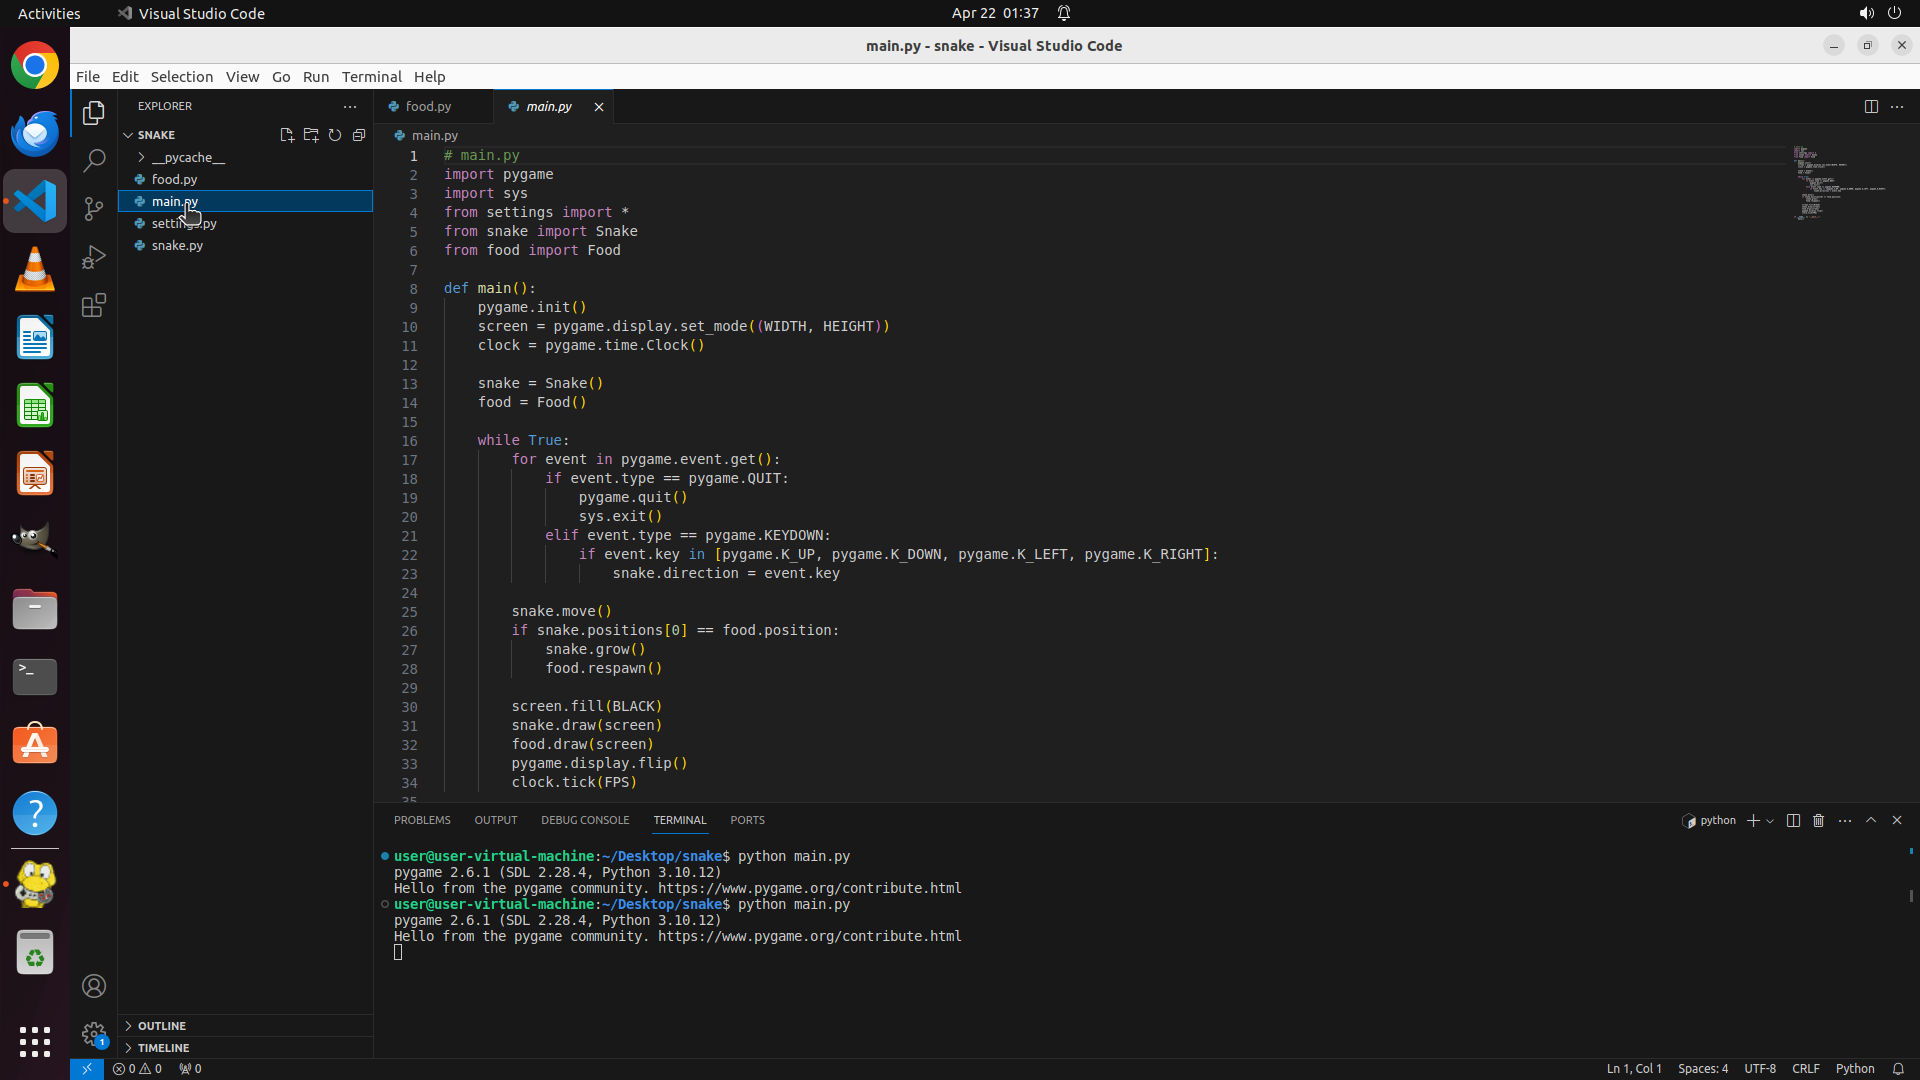The width and height of the screenshot is (1920, 1080).
Task: Toggle maximized terminal panel size
Action: [1871, 820]
